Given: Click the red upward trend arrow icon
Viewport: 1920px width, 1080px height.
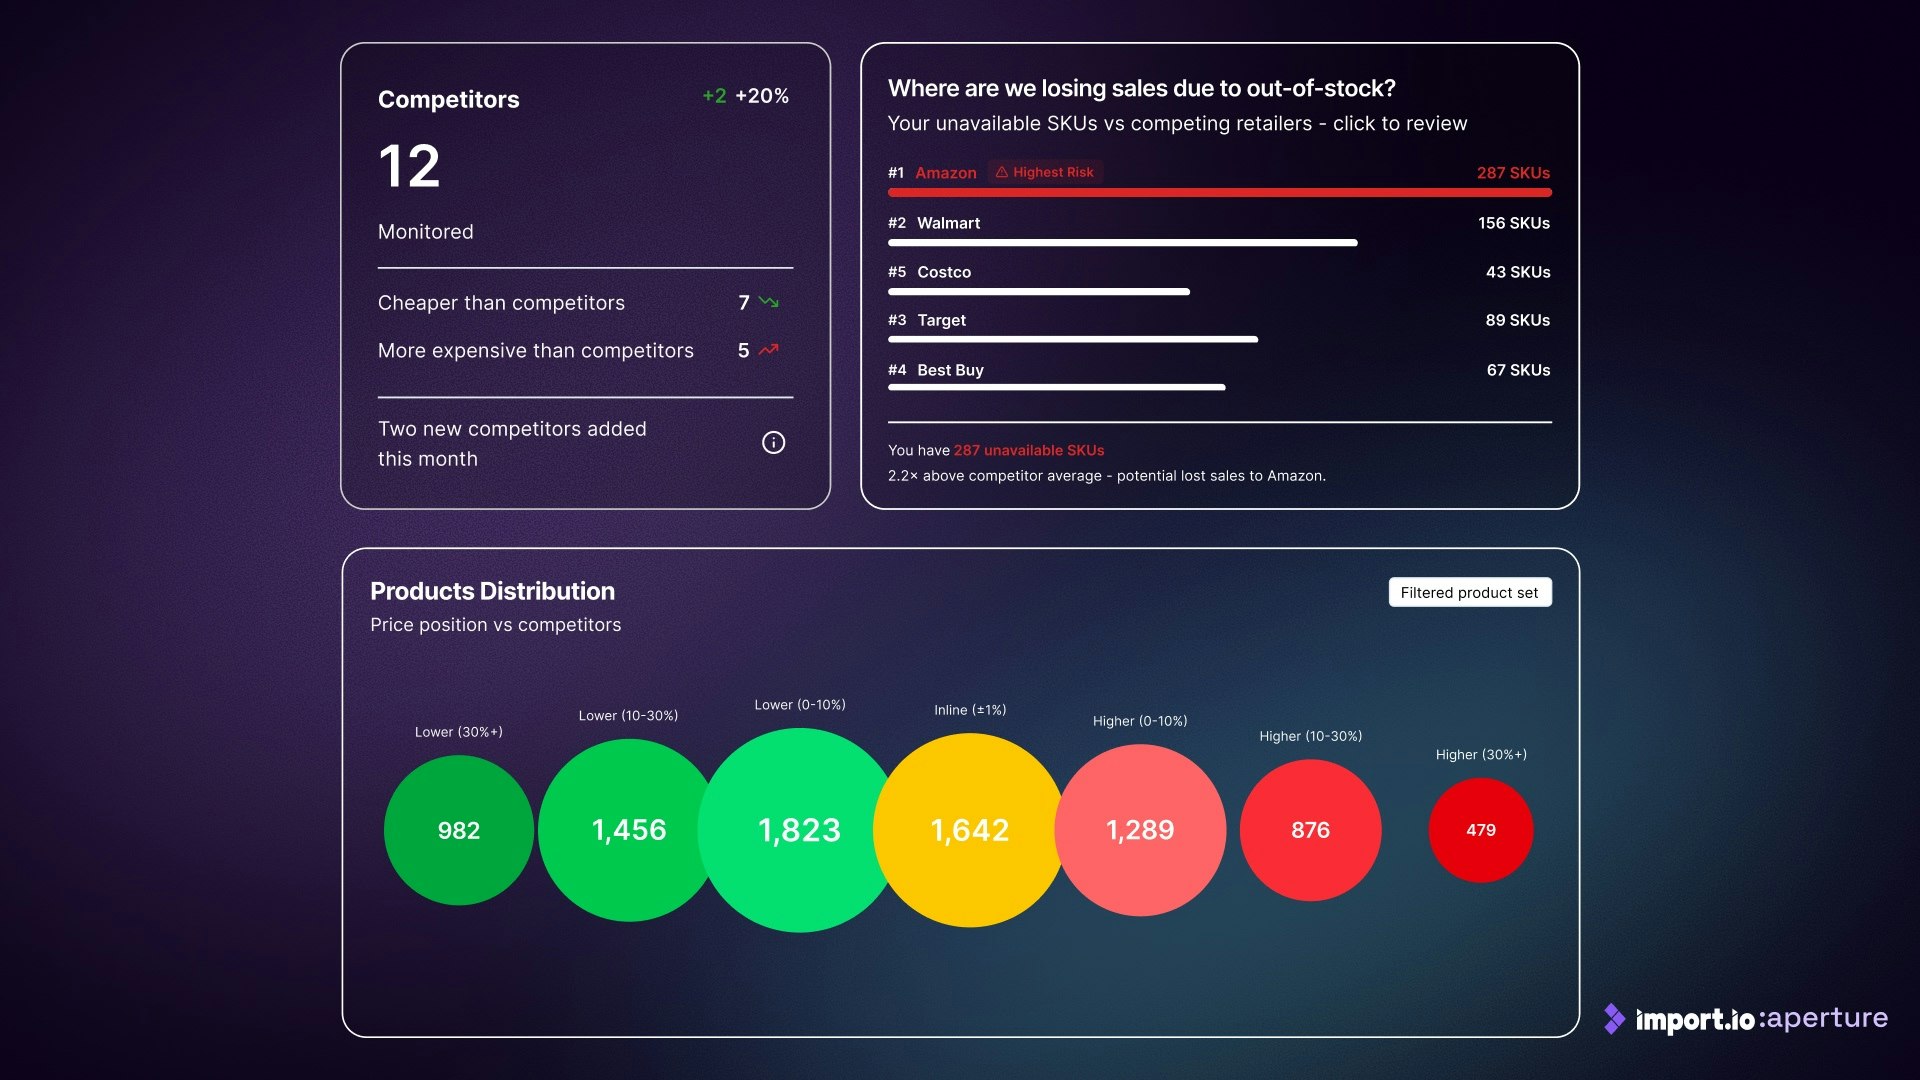Looking at the screenshot, I should click(x=768, y=350).
